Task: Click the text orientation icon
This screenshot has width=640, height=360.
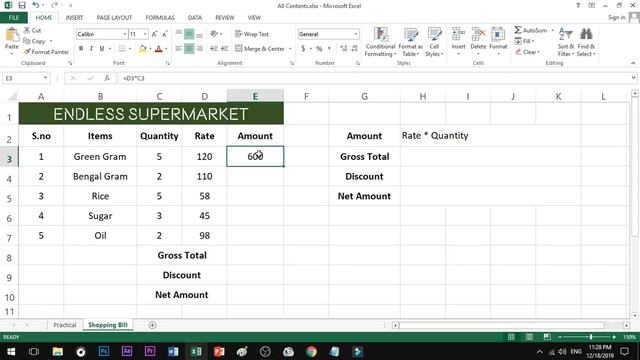Action: (x=214, y=34)
